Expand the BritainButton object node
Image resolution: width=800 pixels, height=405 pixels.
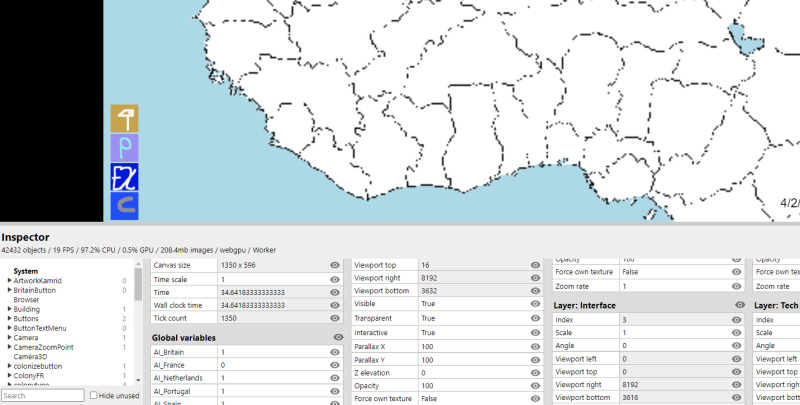coord(10,290)
